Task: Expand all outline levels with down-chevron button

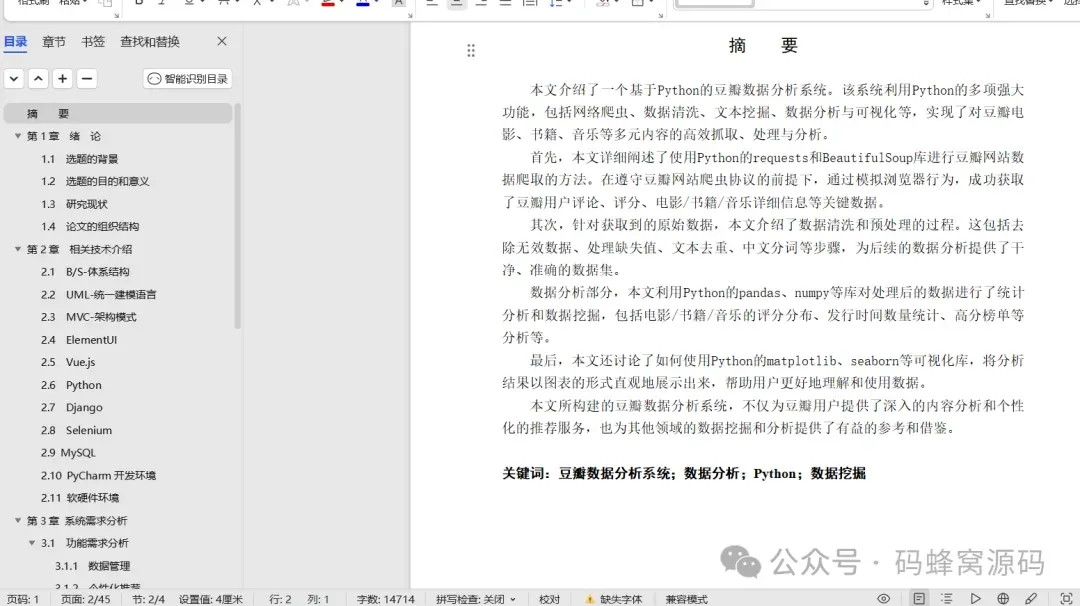Action: pos(14,79)
